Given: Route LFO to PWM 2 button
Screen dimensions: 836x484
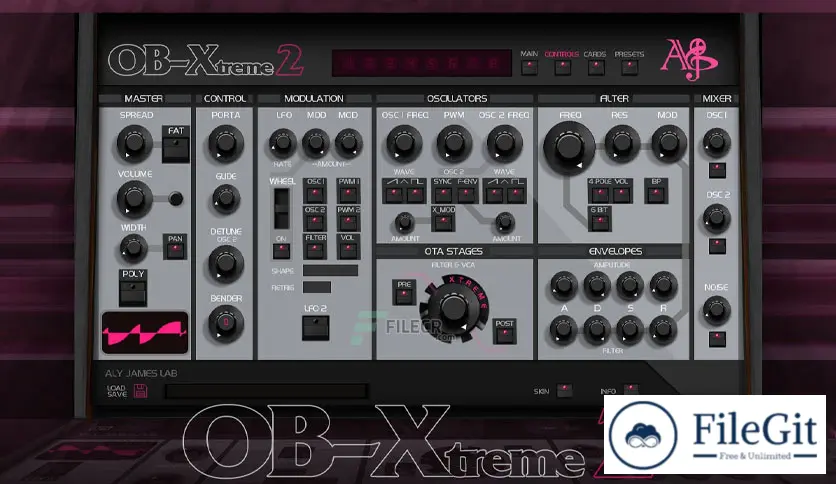Looking at the screenshot, I should (348, 222).
